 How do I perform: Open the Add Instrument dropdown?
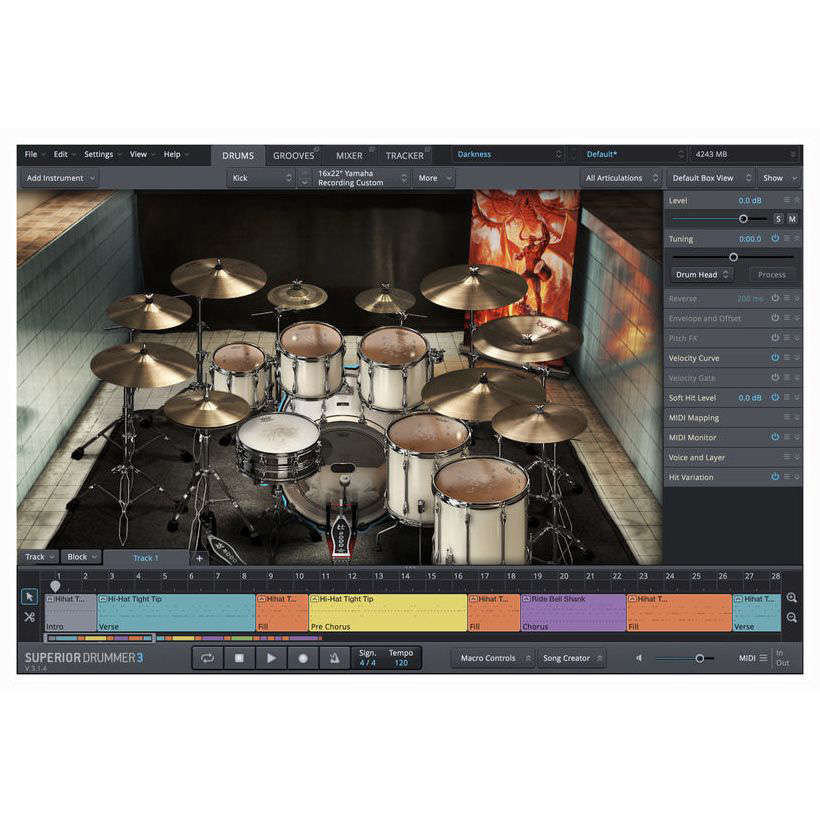[x=60, y=178]
